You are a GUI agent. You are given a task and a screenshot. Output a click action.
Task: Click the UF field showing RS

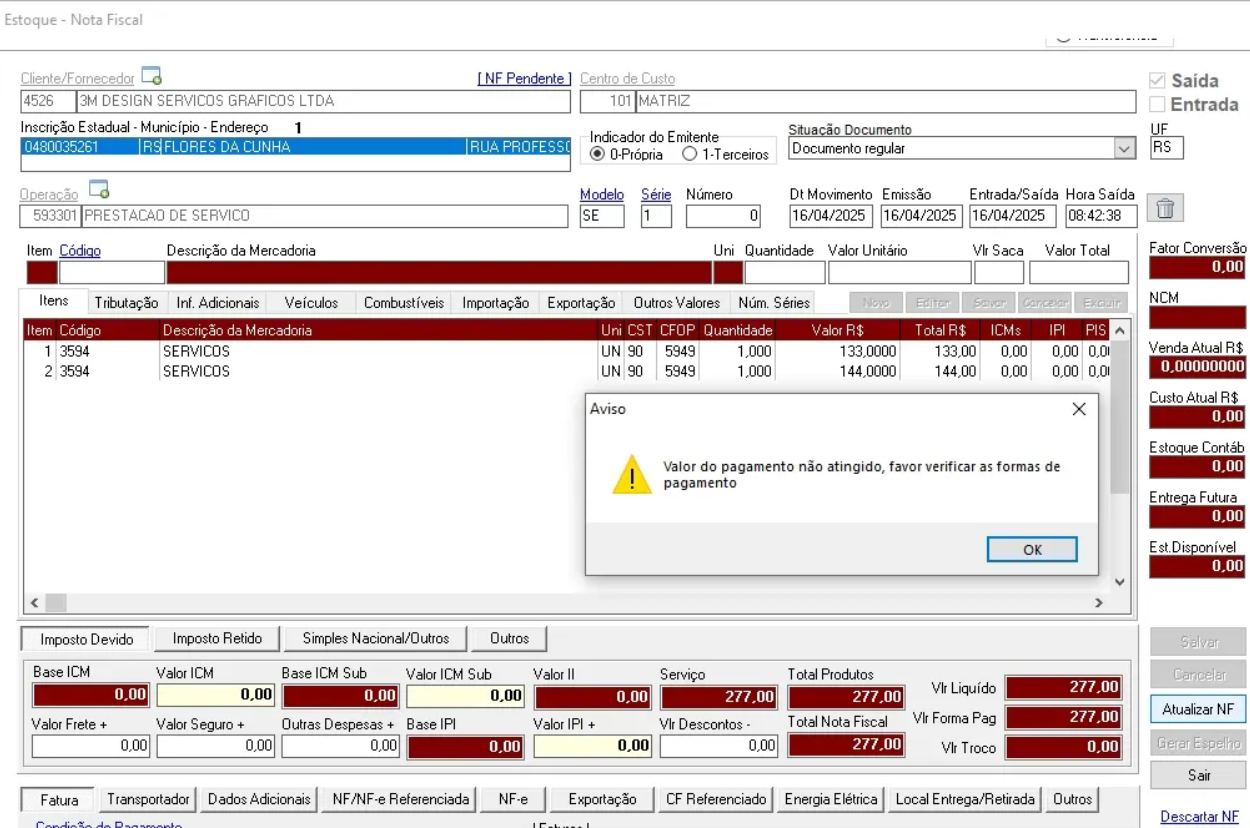click(1166, 148)
